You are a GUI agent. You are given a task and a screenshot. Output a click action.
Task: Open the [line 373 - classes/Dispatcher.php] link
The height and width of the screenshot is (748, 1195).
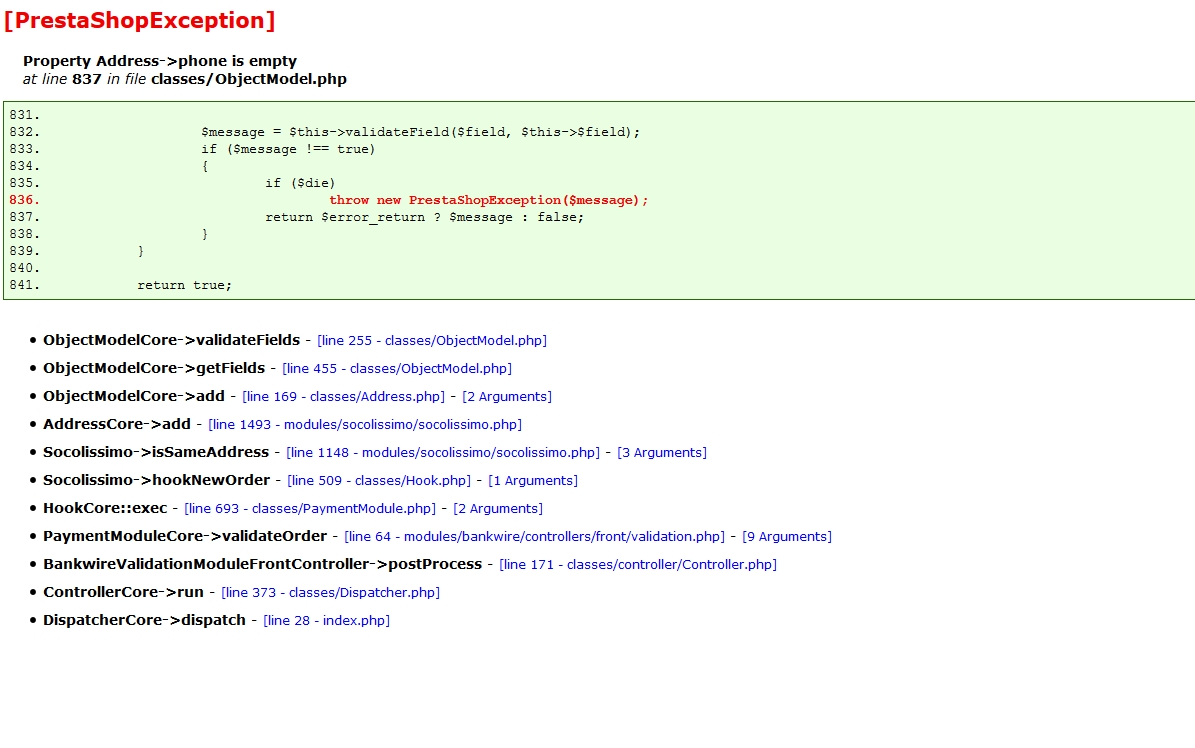tap(330, 592)
